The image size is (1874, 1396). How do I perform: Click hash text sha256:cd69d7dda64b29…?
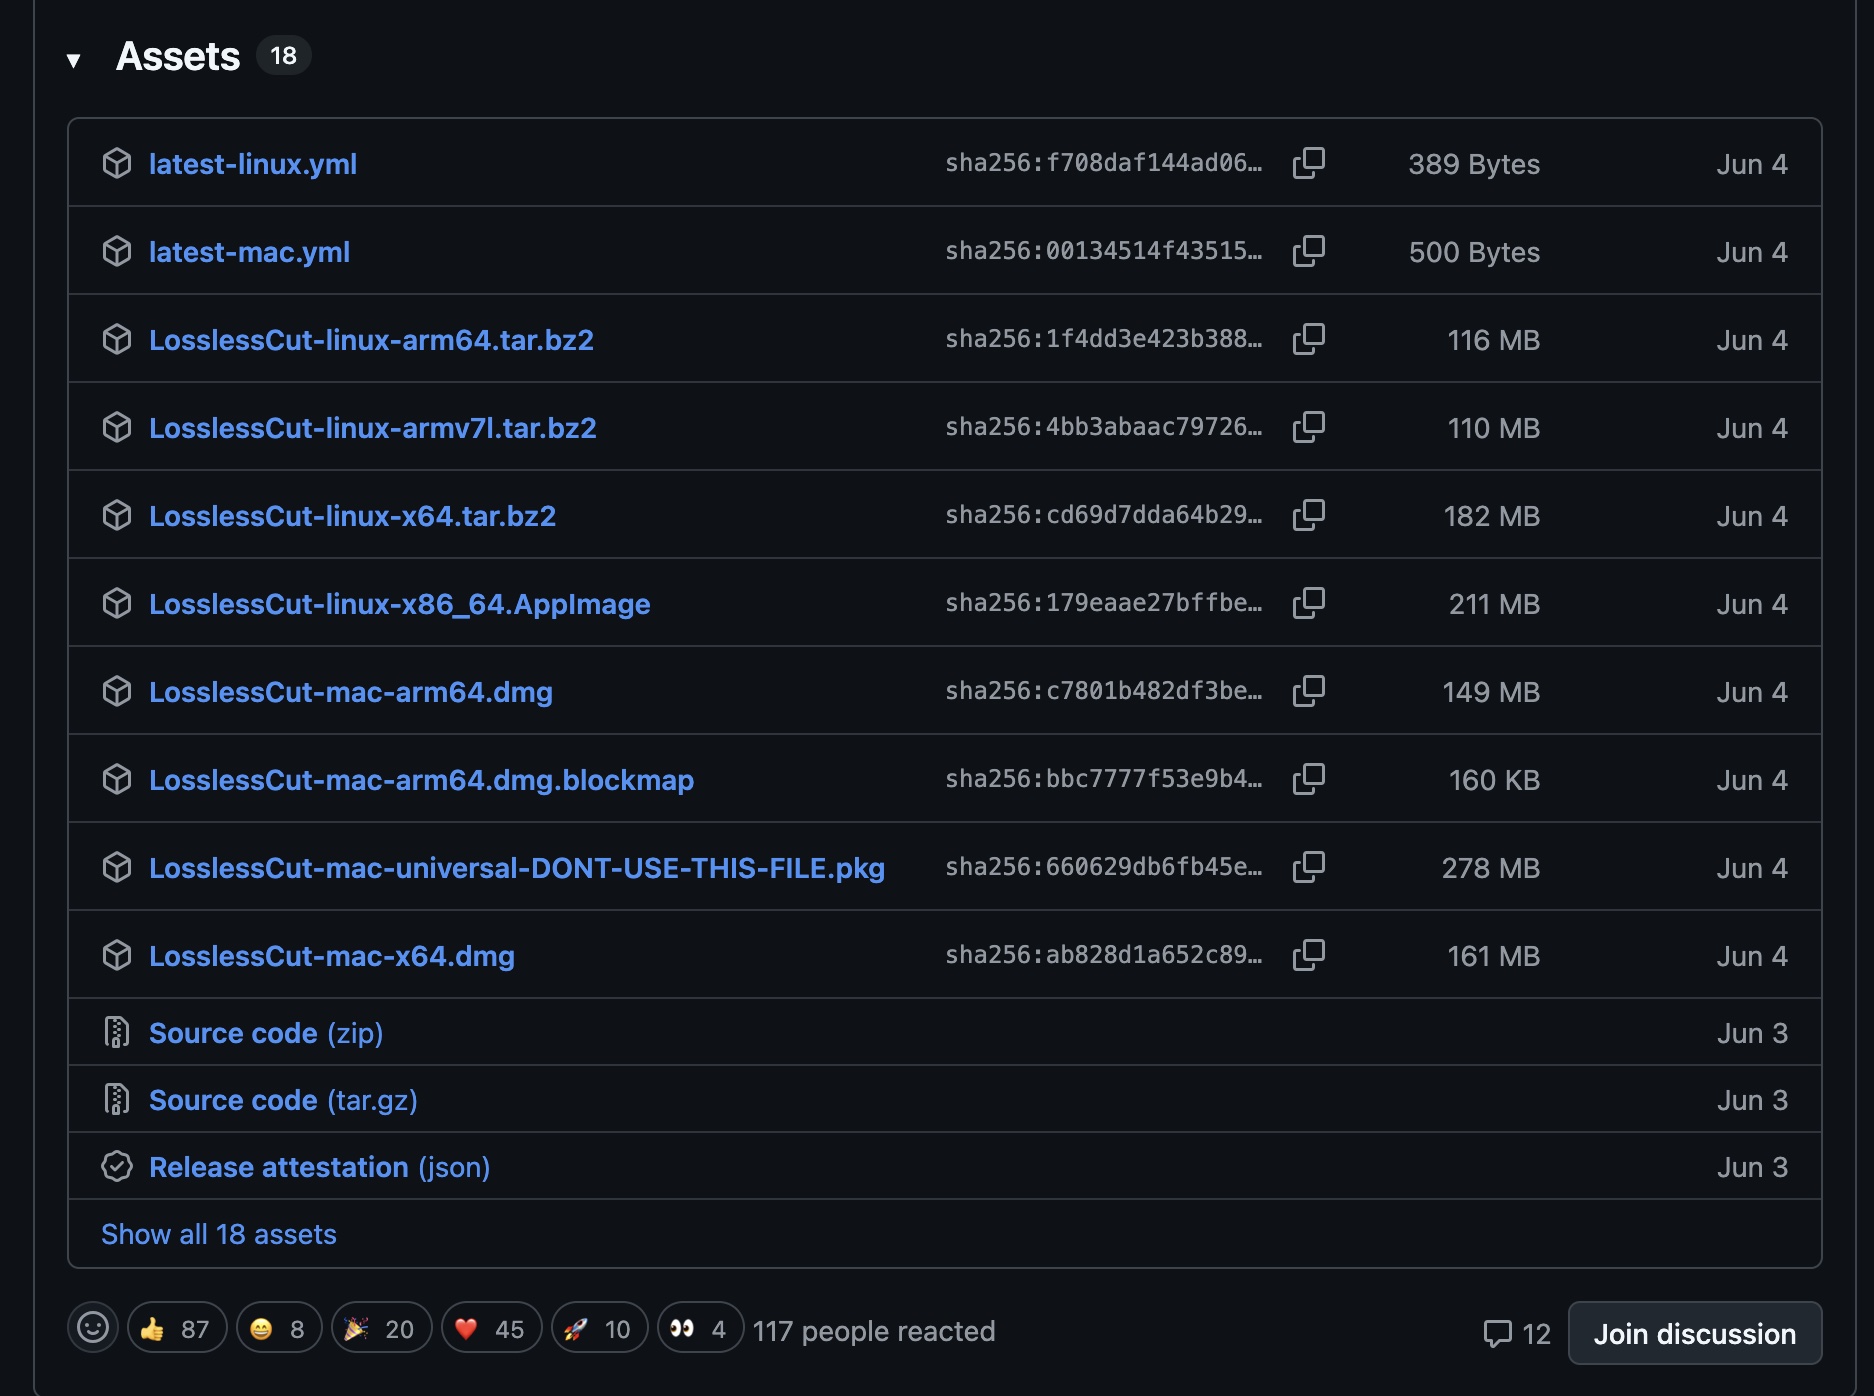pyautogui.click(x=1104, y=515)
